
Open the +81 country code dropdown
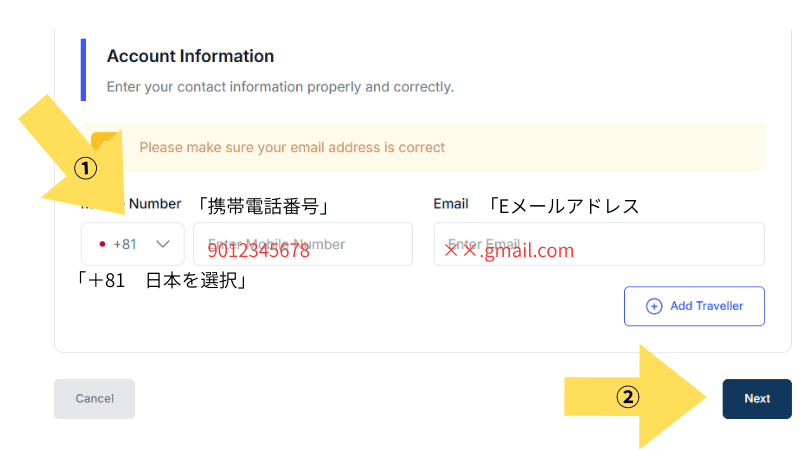[133, 244]
